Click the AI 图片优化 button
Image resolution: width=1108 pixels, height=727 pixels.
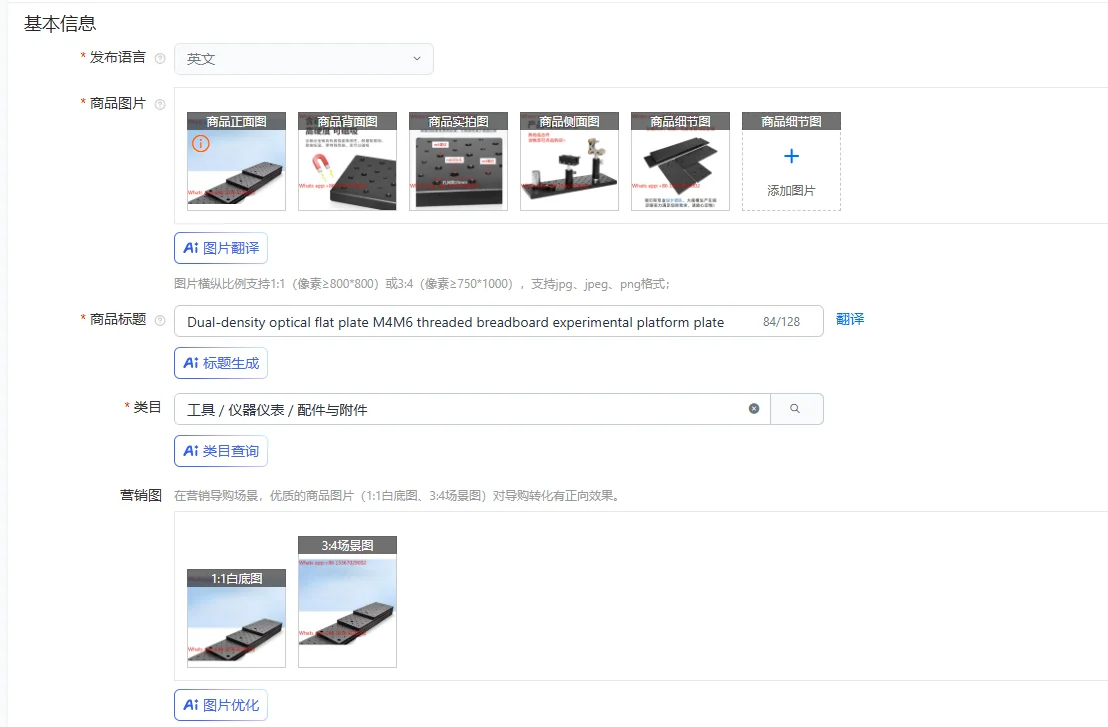tap(220, 705)
